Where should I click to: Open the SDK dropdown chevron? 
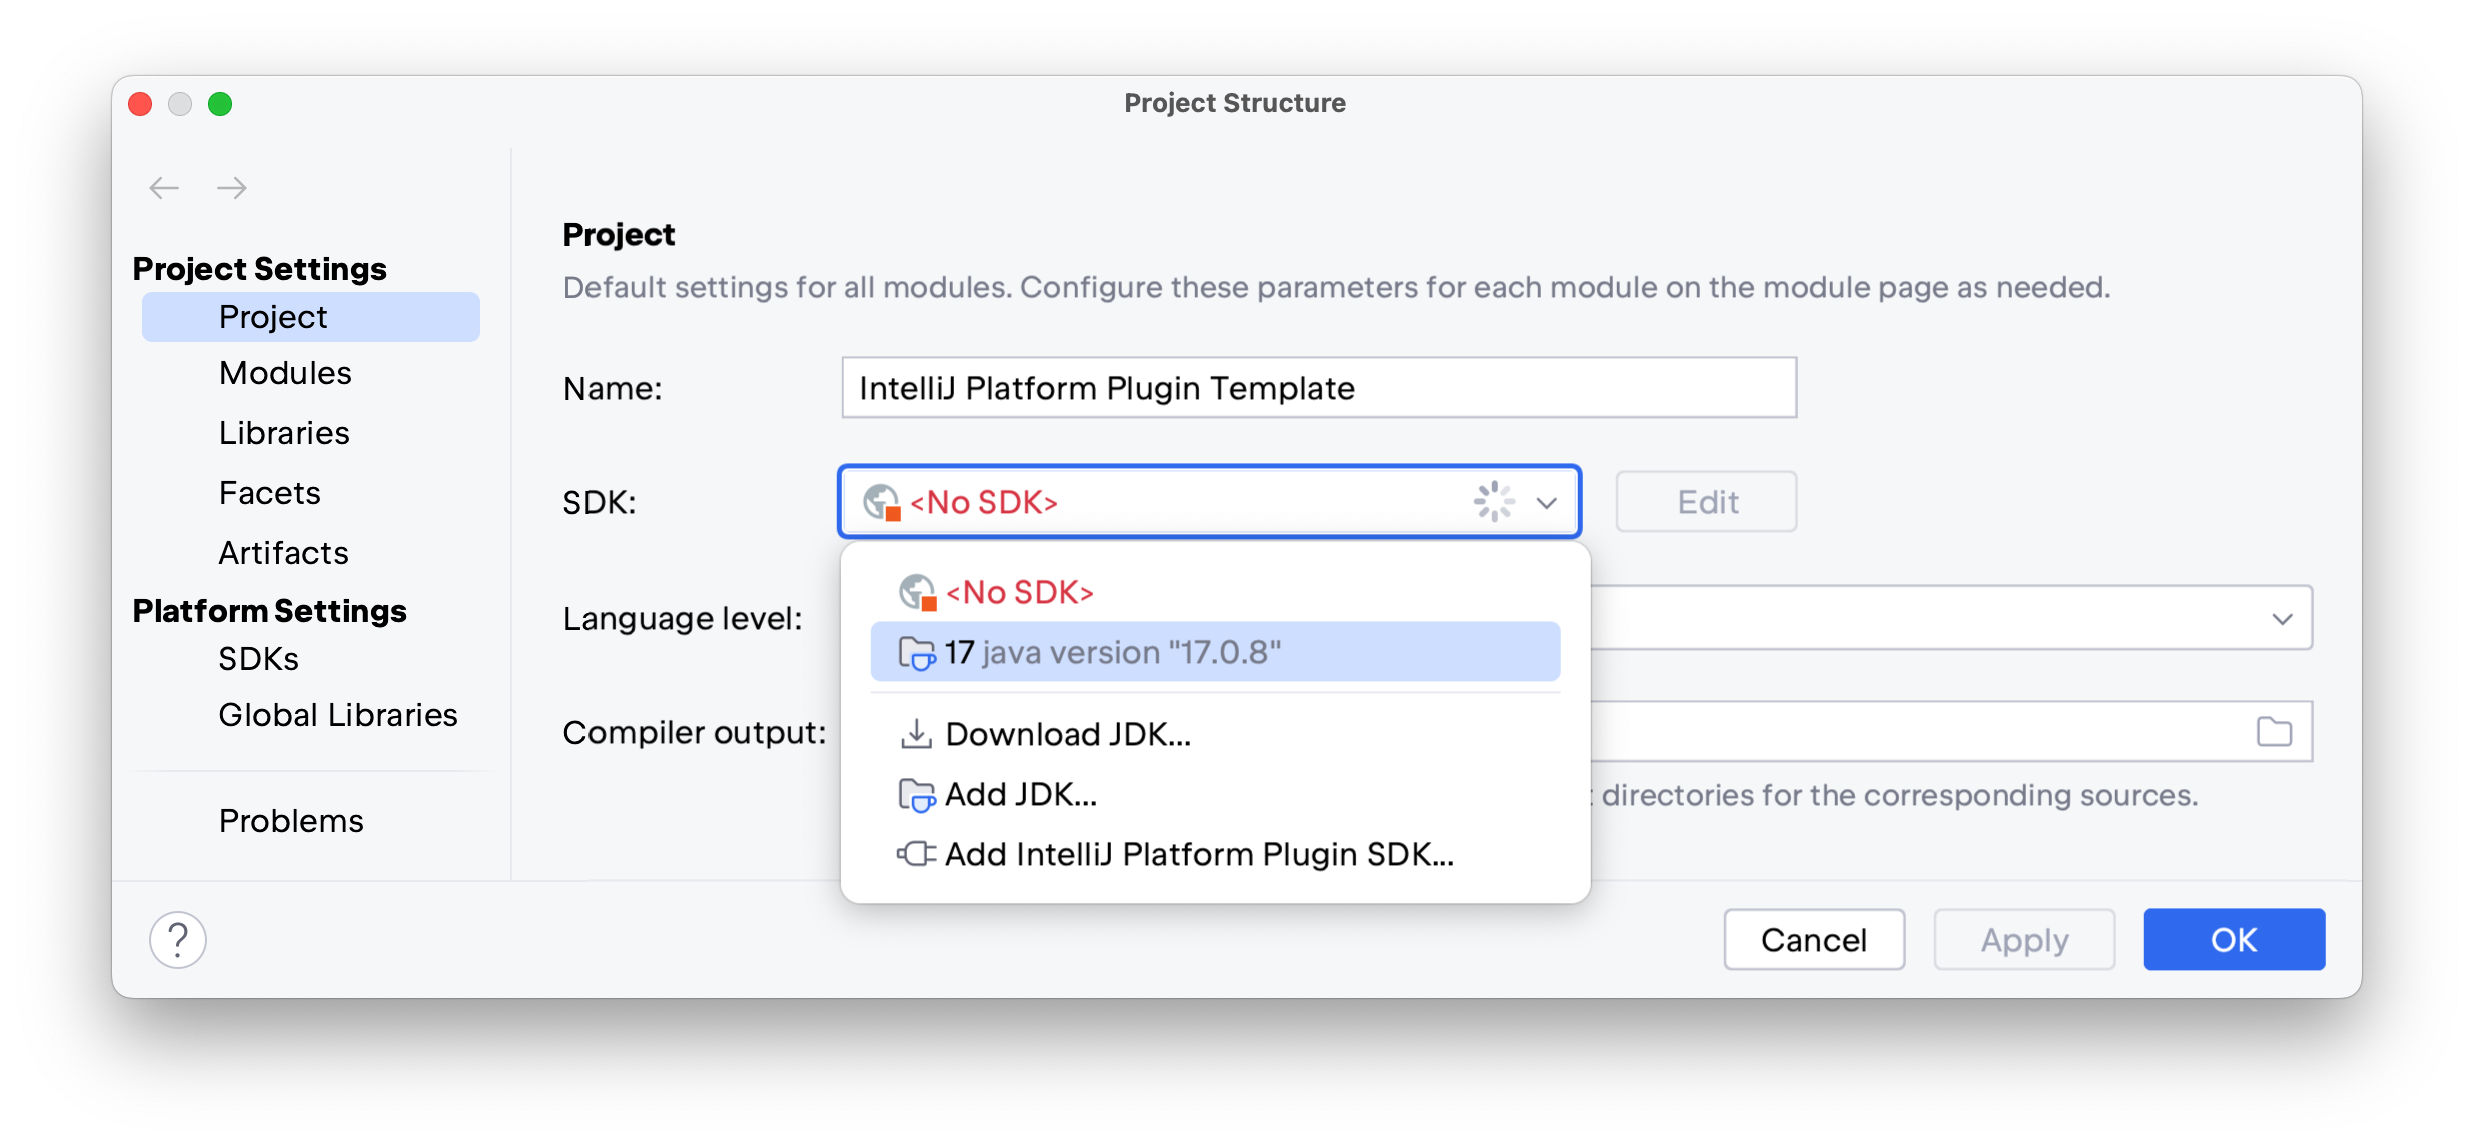(1546, 502)
